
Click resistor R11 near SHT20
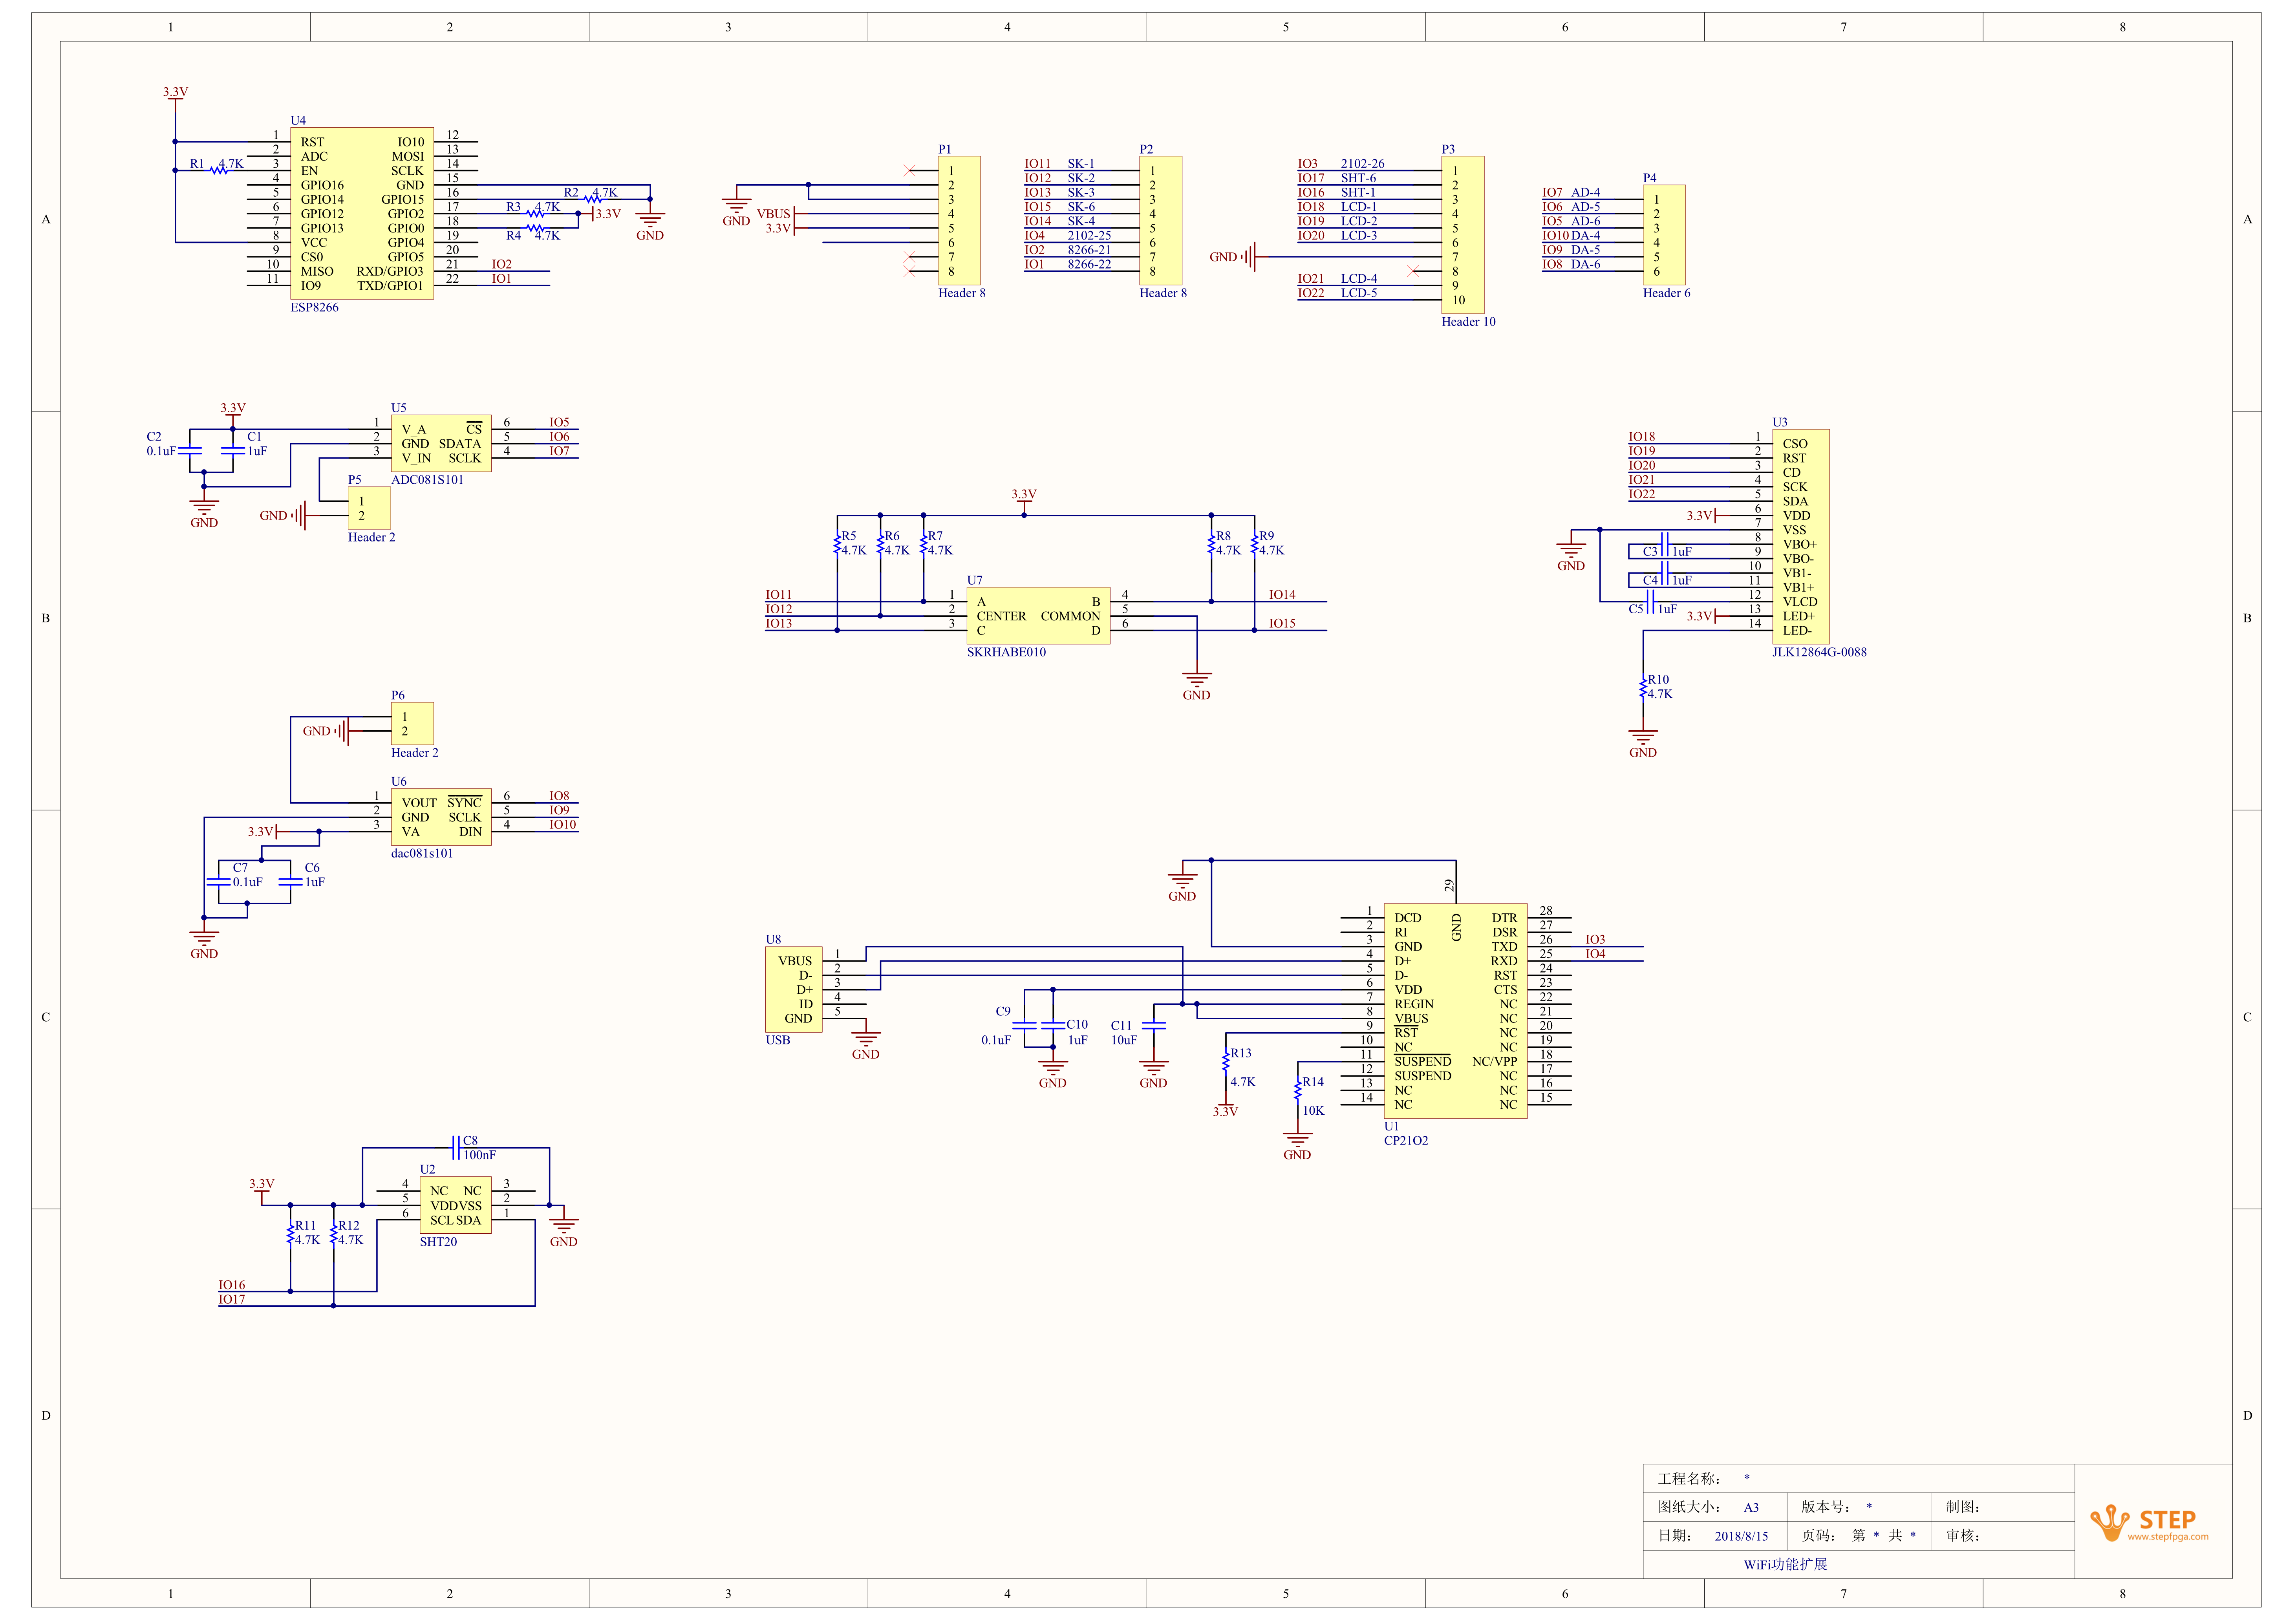click(x=290, y=1234)
